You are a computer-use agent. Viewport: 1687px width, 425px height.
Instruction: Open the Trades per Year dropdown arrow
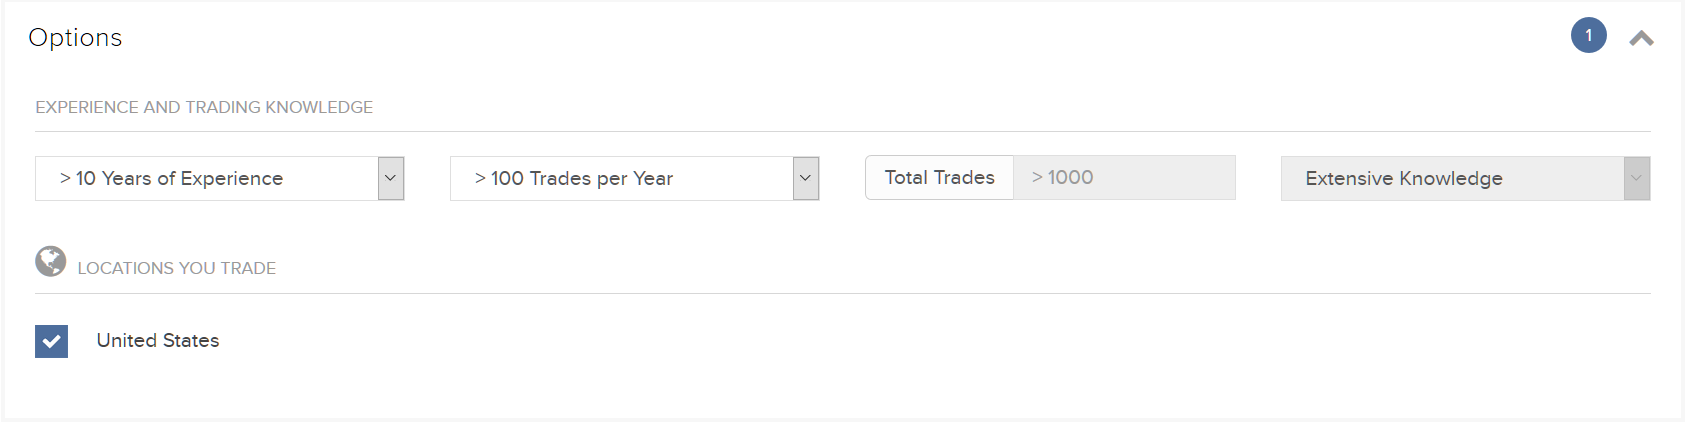point(806,178)
